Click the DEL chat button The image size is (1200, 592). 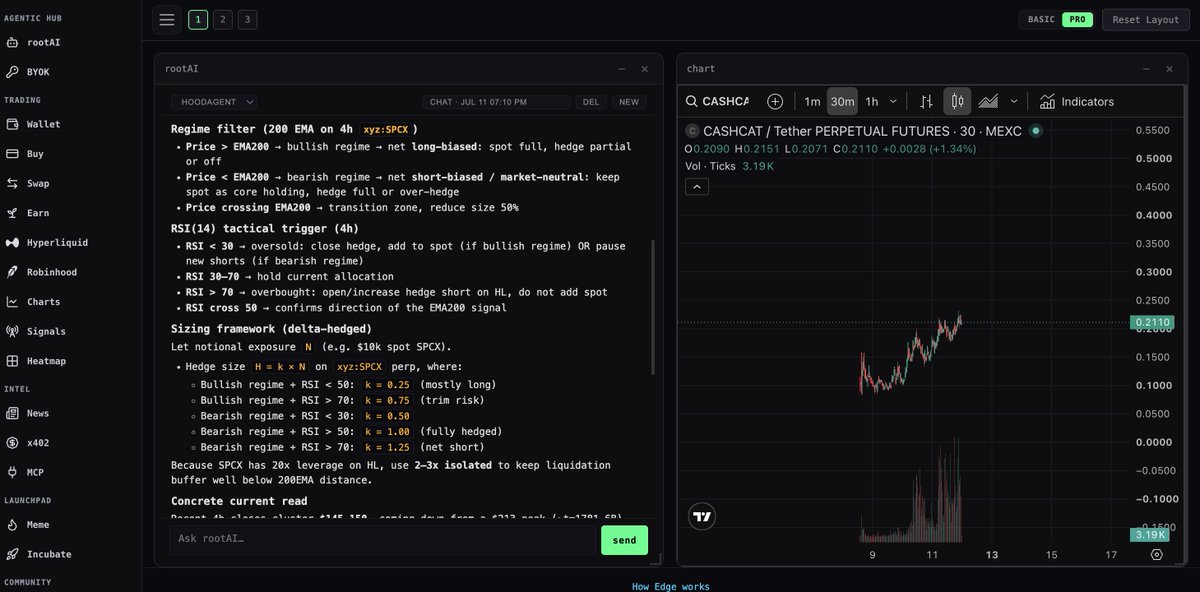pos(591,102)
